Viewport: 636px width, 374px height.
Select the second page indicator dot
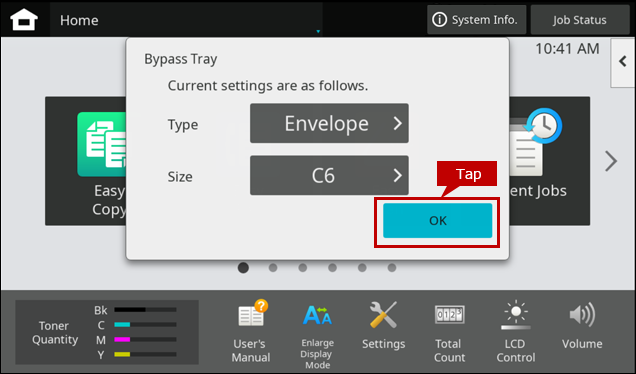[273, 268]
